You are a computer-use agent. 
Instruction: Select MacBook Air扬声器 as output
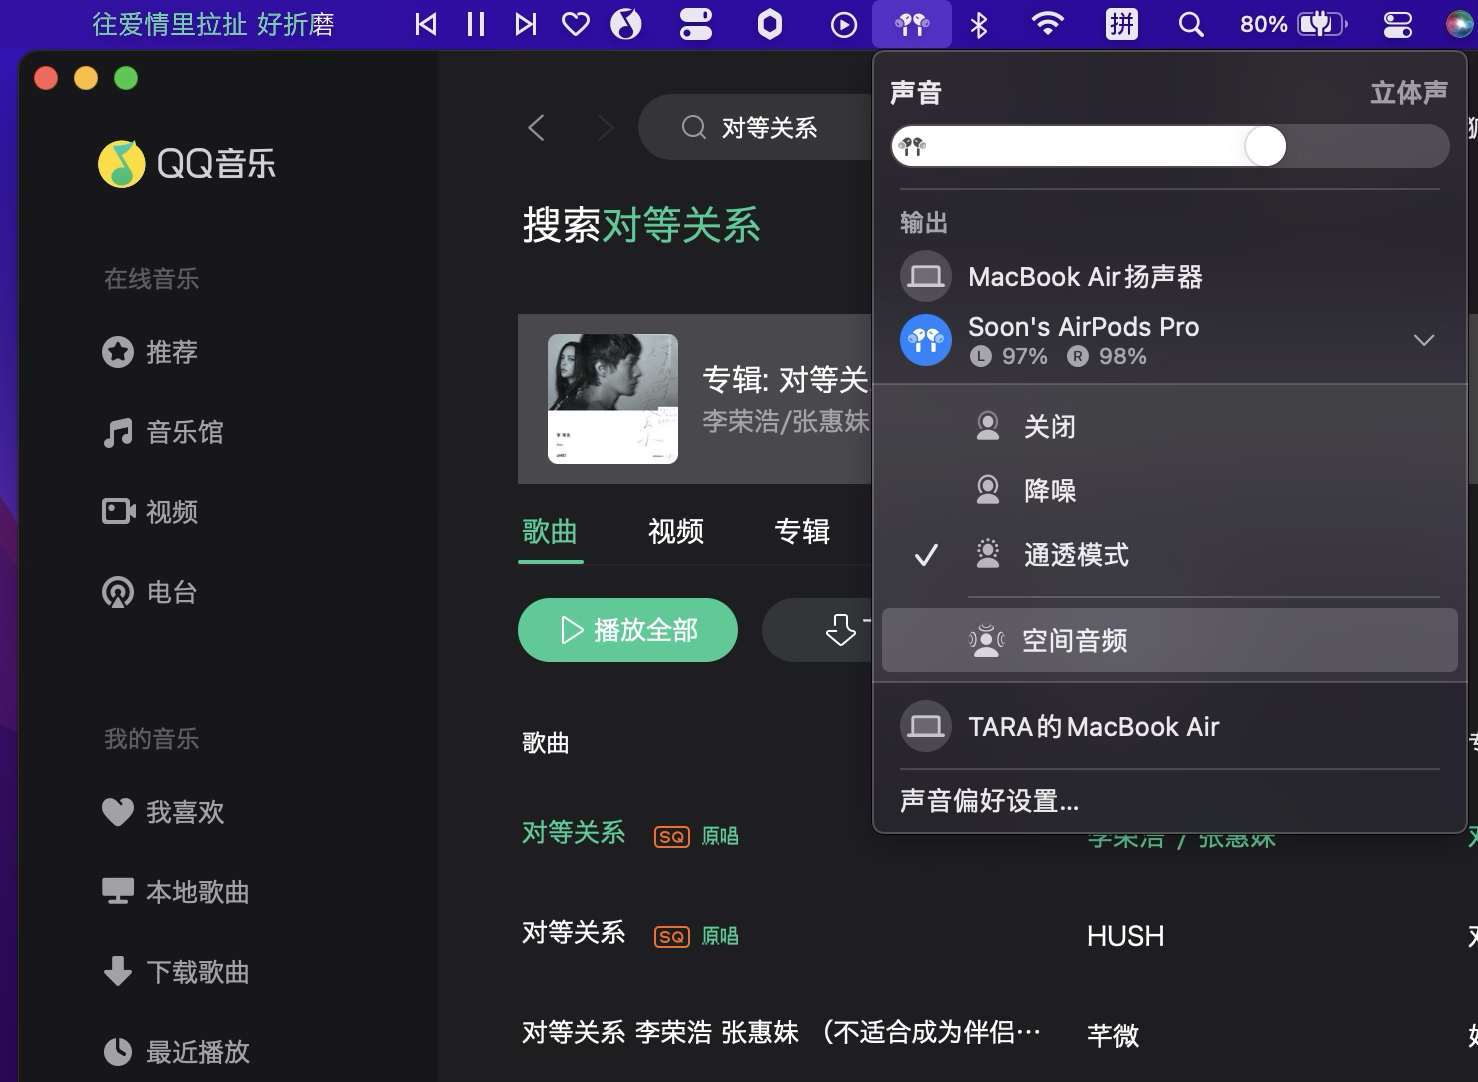pos(1170,277)
